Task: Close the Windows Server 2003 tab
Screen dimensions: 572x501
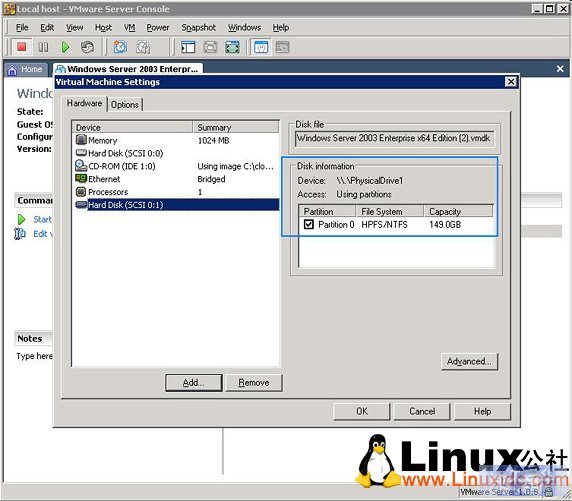Action: 560,69
